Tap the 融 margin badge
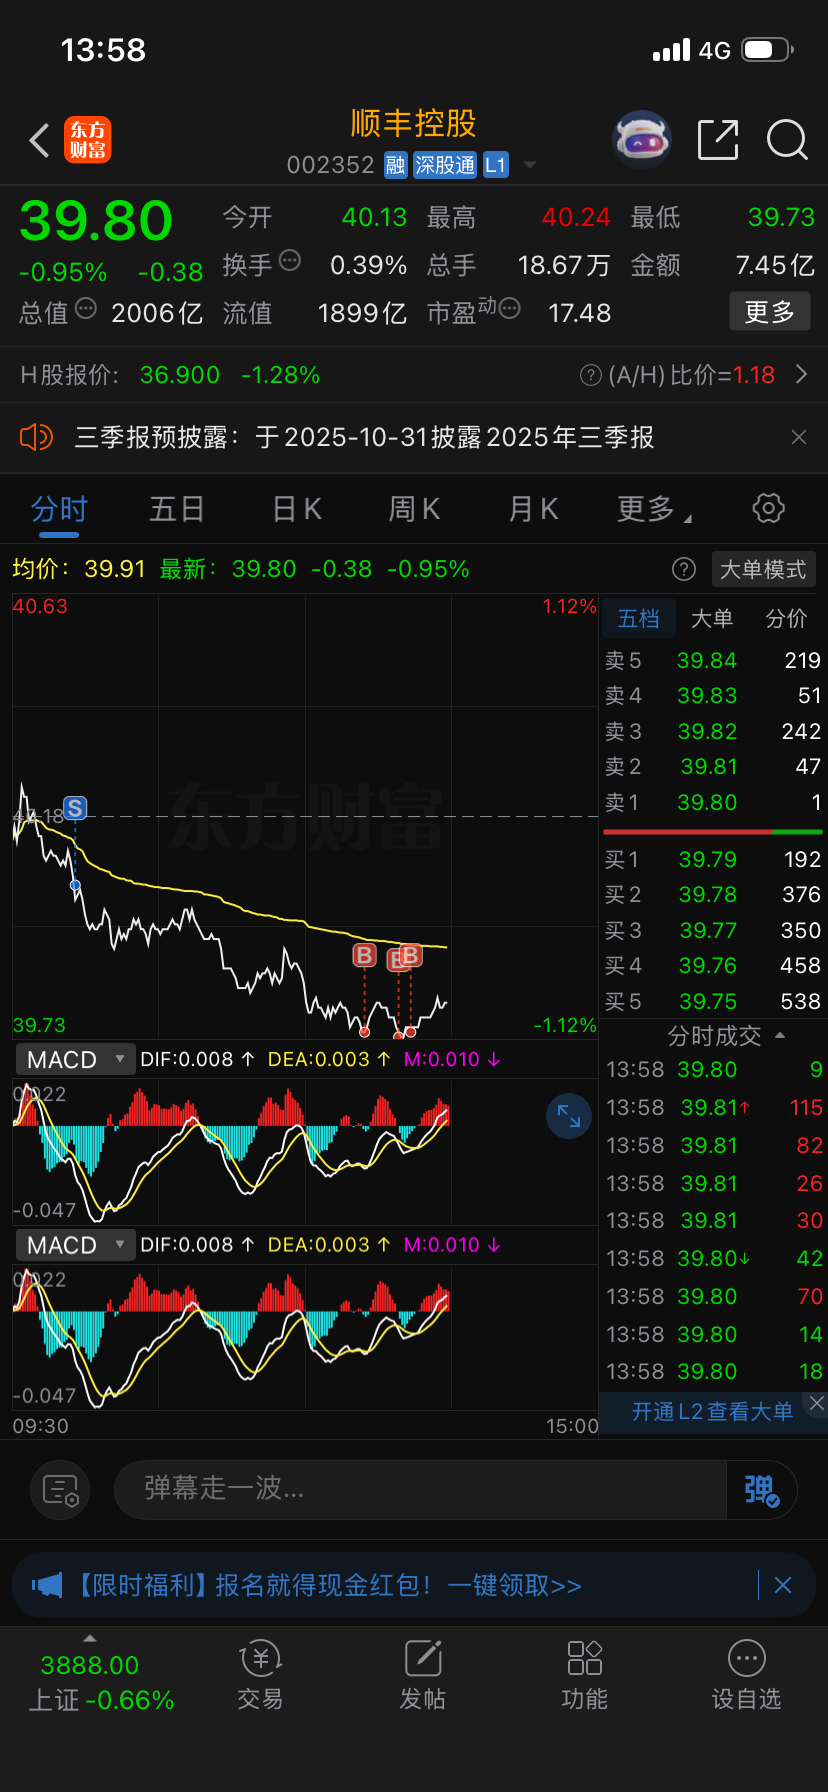The height and width of the screenshot is (1792, 828). 396,165
